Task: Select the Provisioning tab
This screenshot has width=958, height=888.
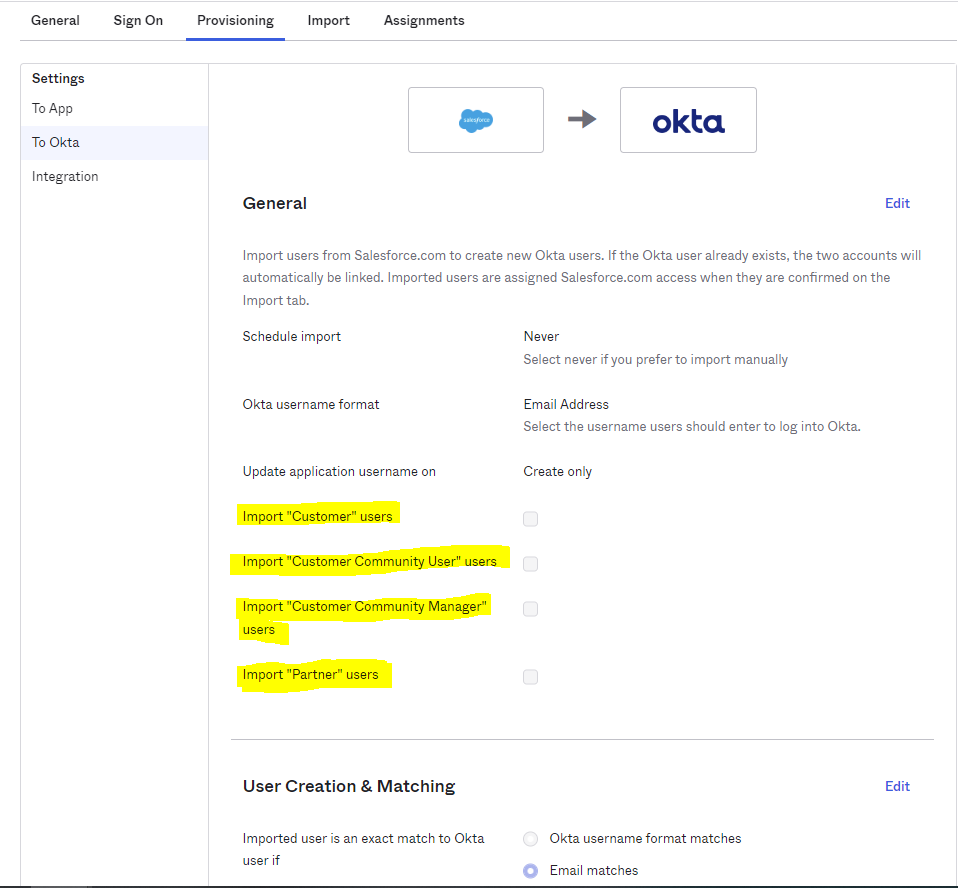Action: tap(235, 20)
